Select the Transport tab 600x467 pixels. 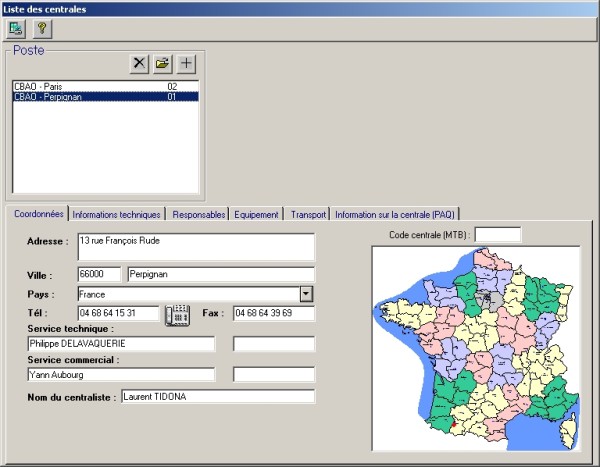(x=308, y=214)
